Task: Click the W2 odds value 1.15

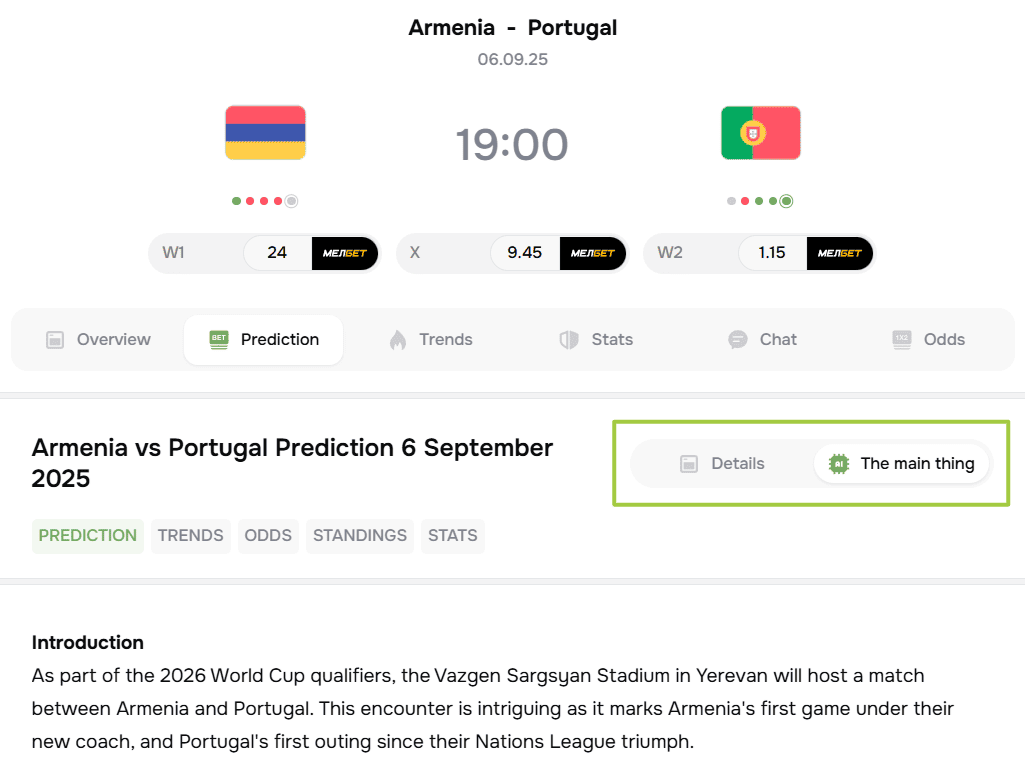Action: 771,253
